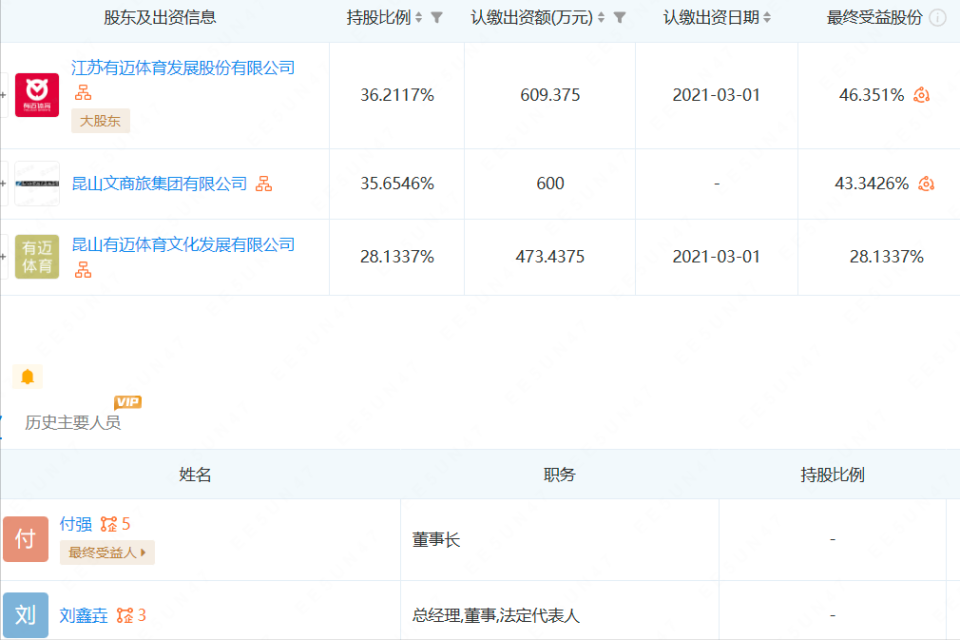Click the 46.351% final beneficiary share
The width and height of the screenshot is (960, 640).
coord(871,95)
